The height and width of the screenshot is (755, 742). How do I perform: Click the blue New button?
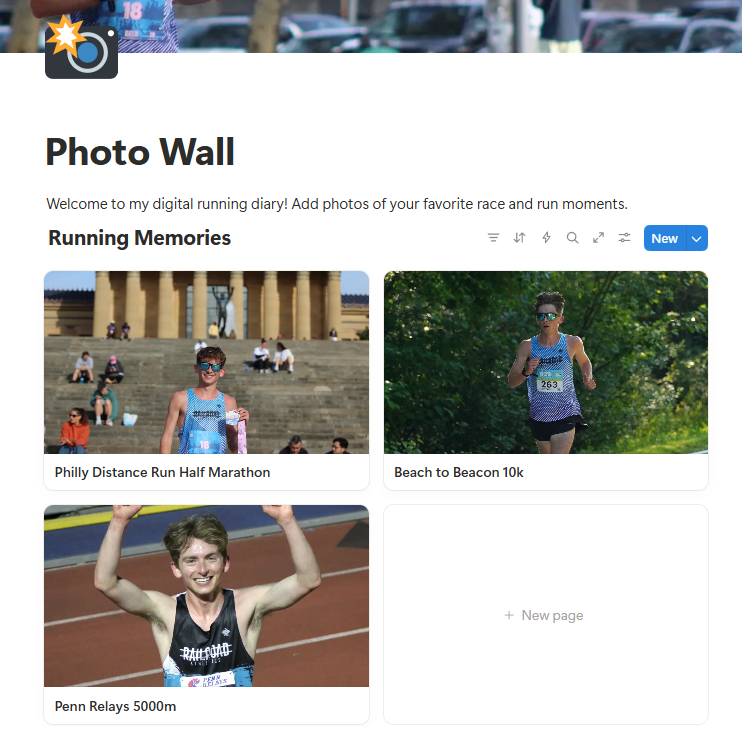click(x=664, y=238)
